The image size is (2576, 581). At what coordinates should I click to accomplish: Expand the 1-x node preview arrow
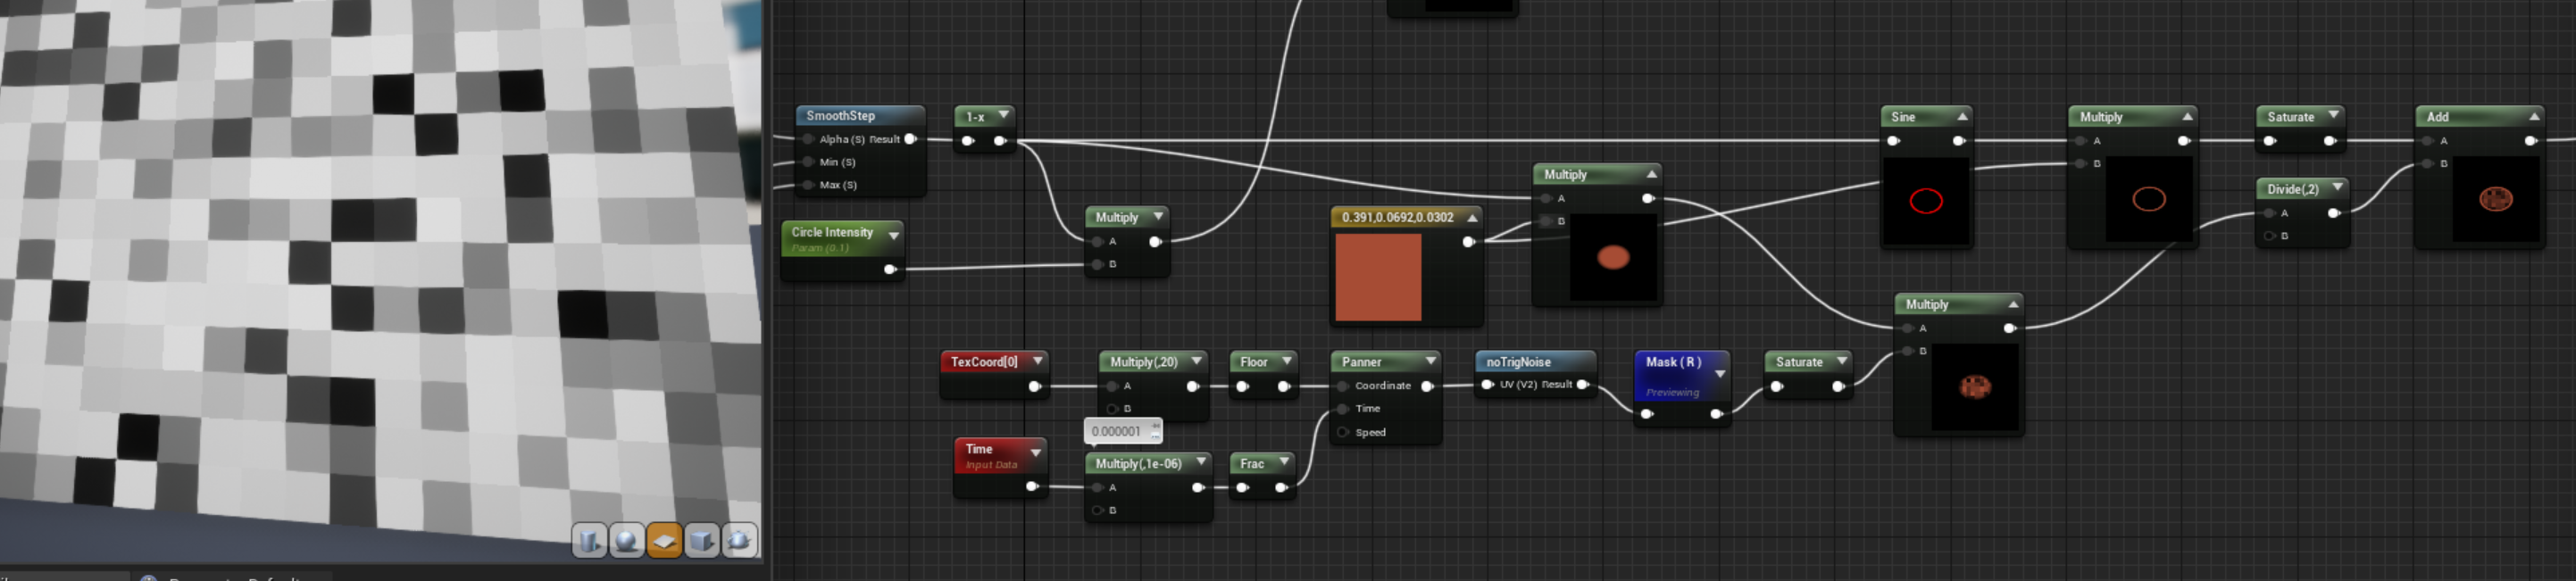click(x=1003, y=116)
